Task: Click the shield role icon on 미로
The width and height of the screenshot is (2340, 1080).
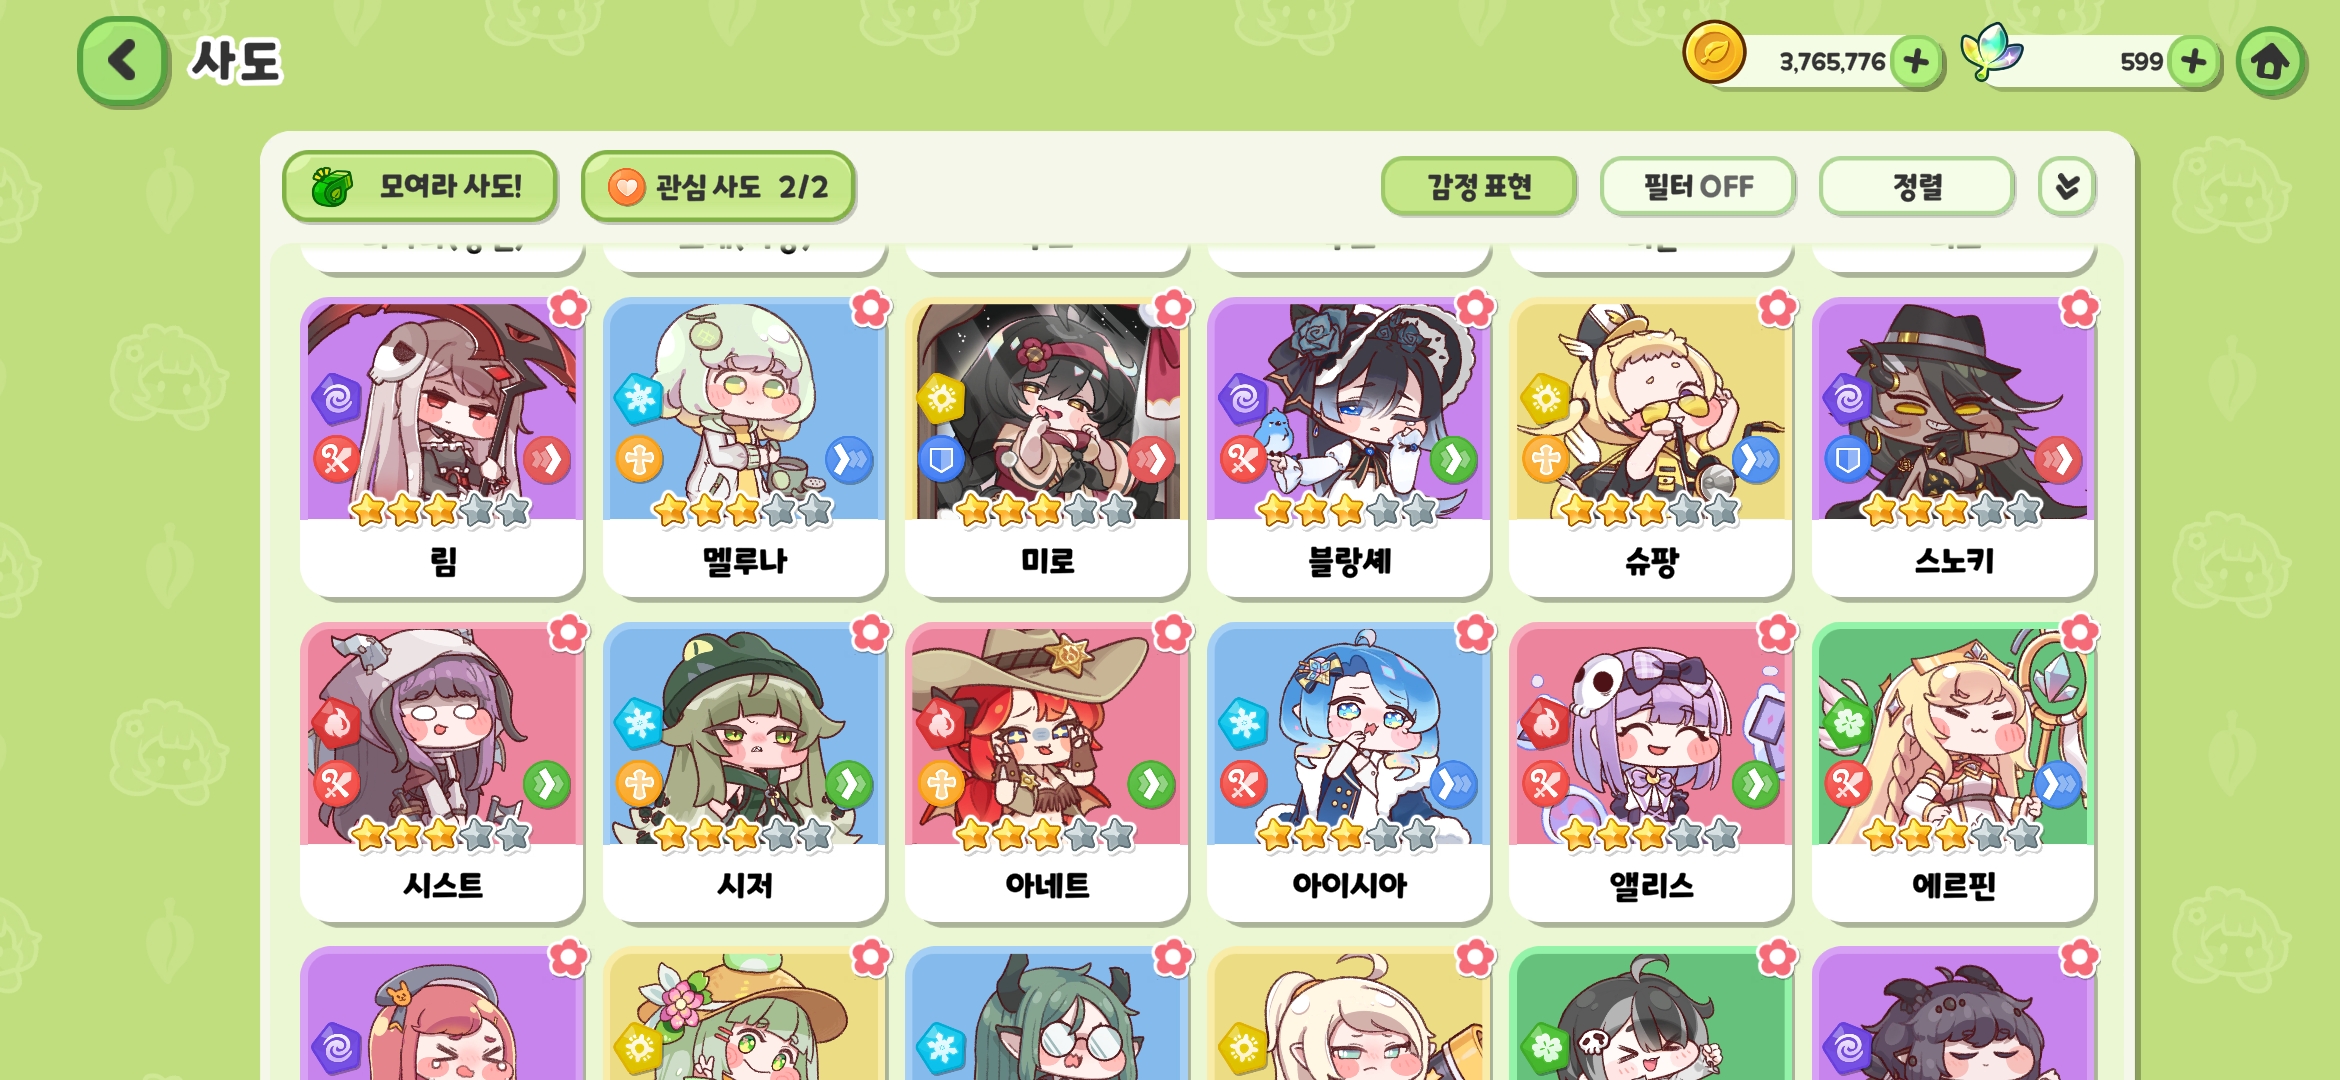Action: (941, 460)
